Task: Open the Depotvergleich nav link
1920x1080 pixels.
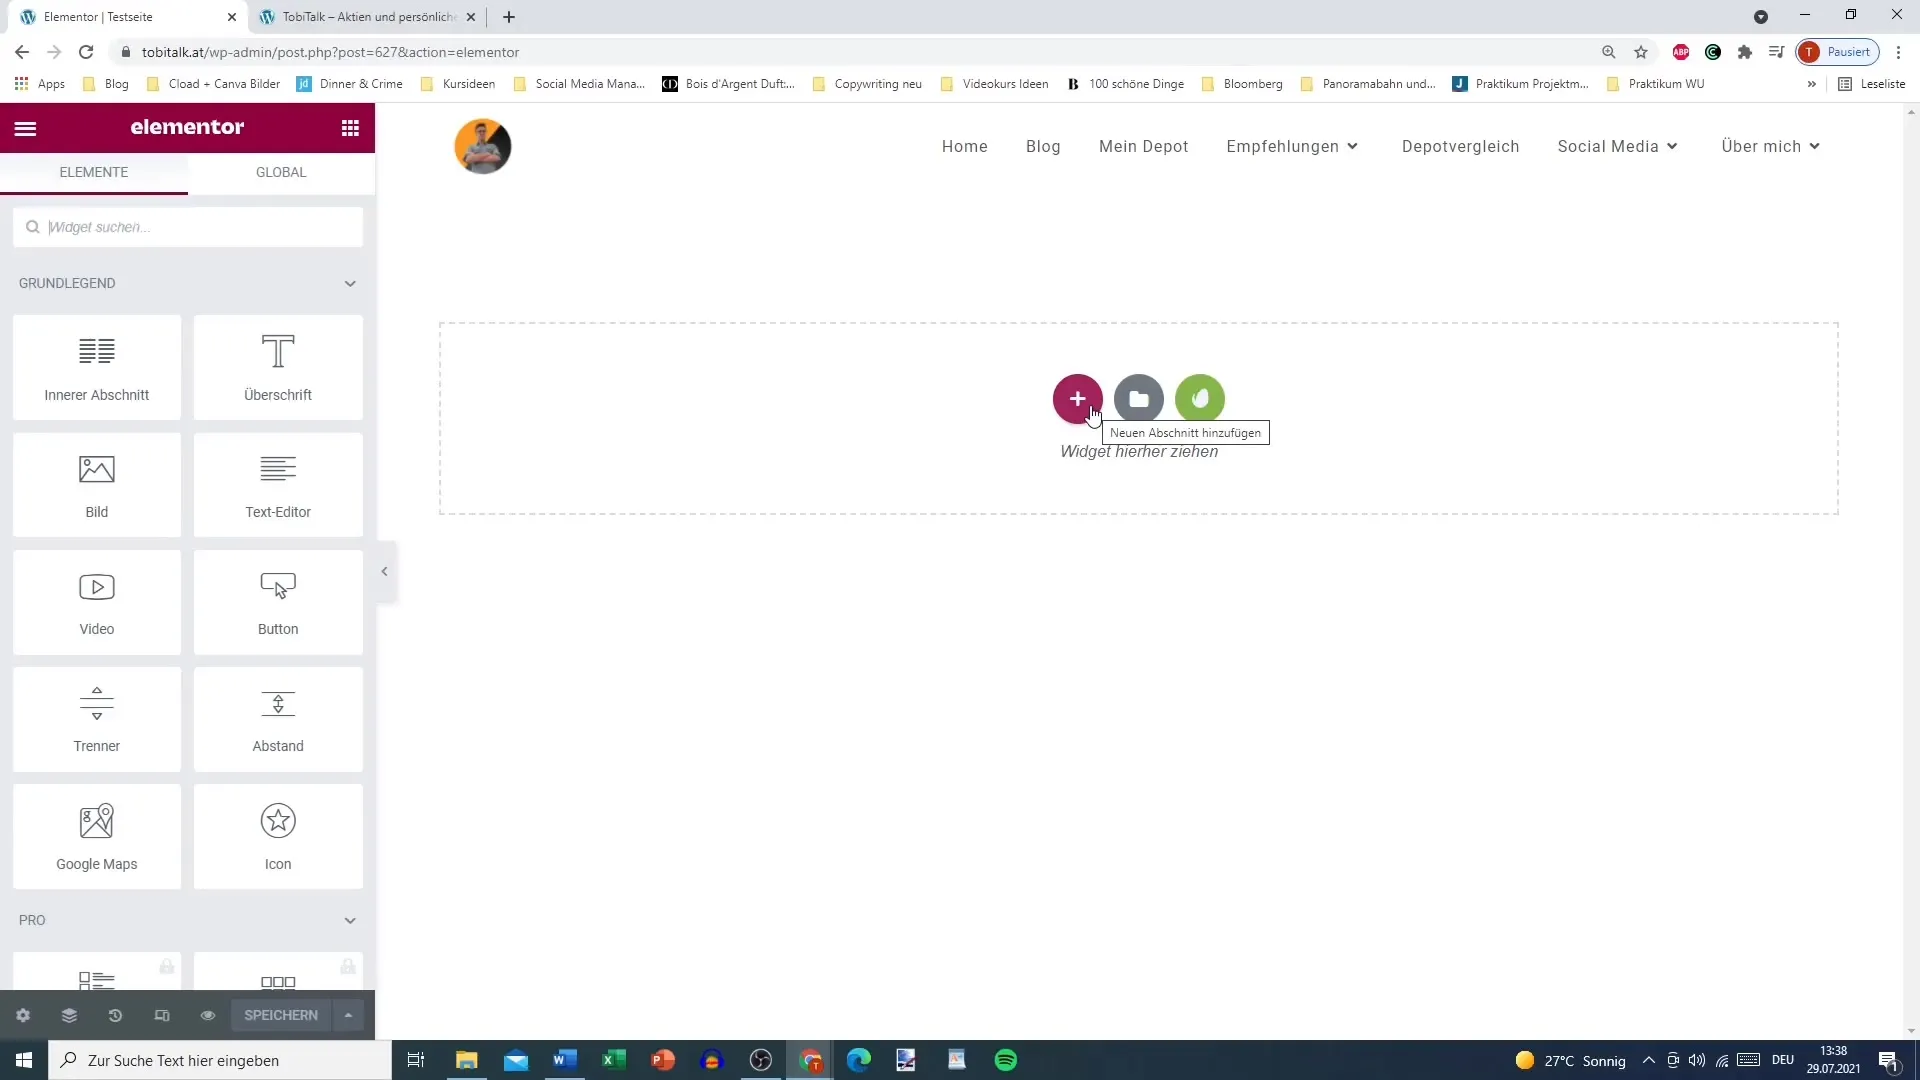Action: point(1460,147)
